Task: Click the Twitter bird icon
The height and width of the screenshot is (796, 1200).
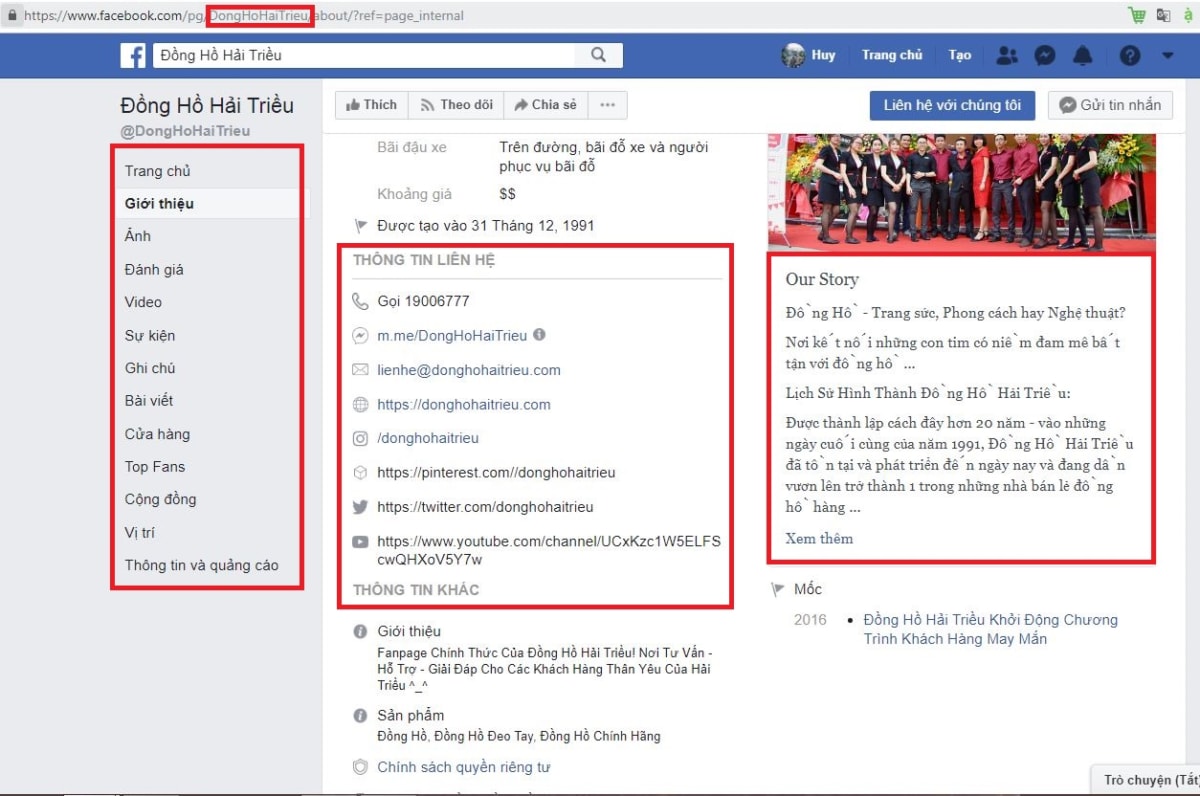Action: [360, 507]
